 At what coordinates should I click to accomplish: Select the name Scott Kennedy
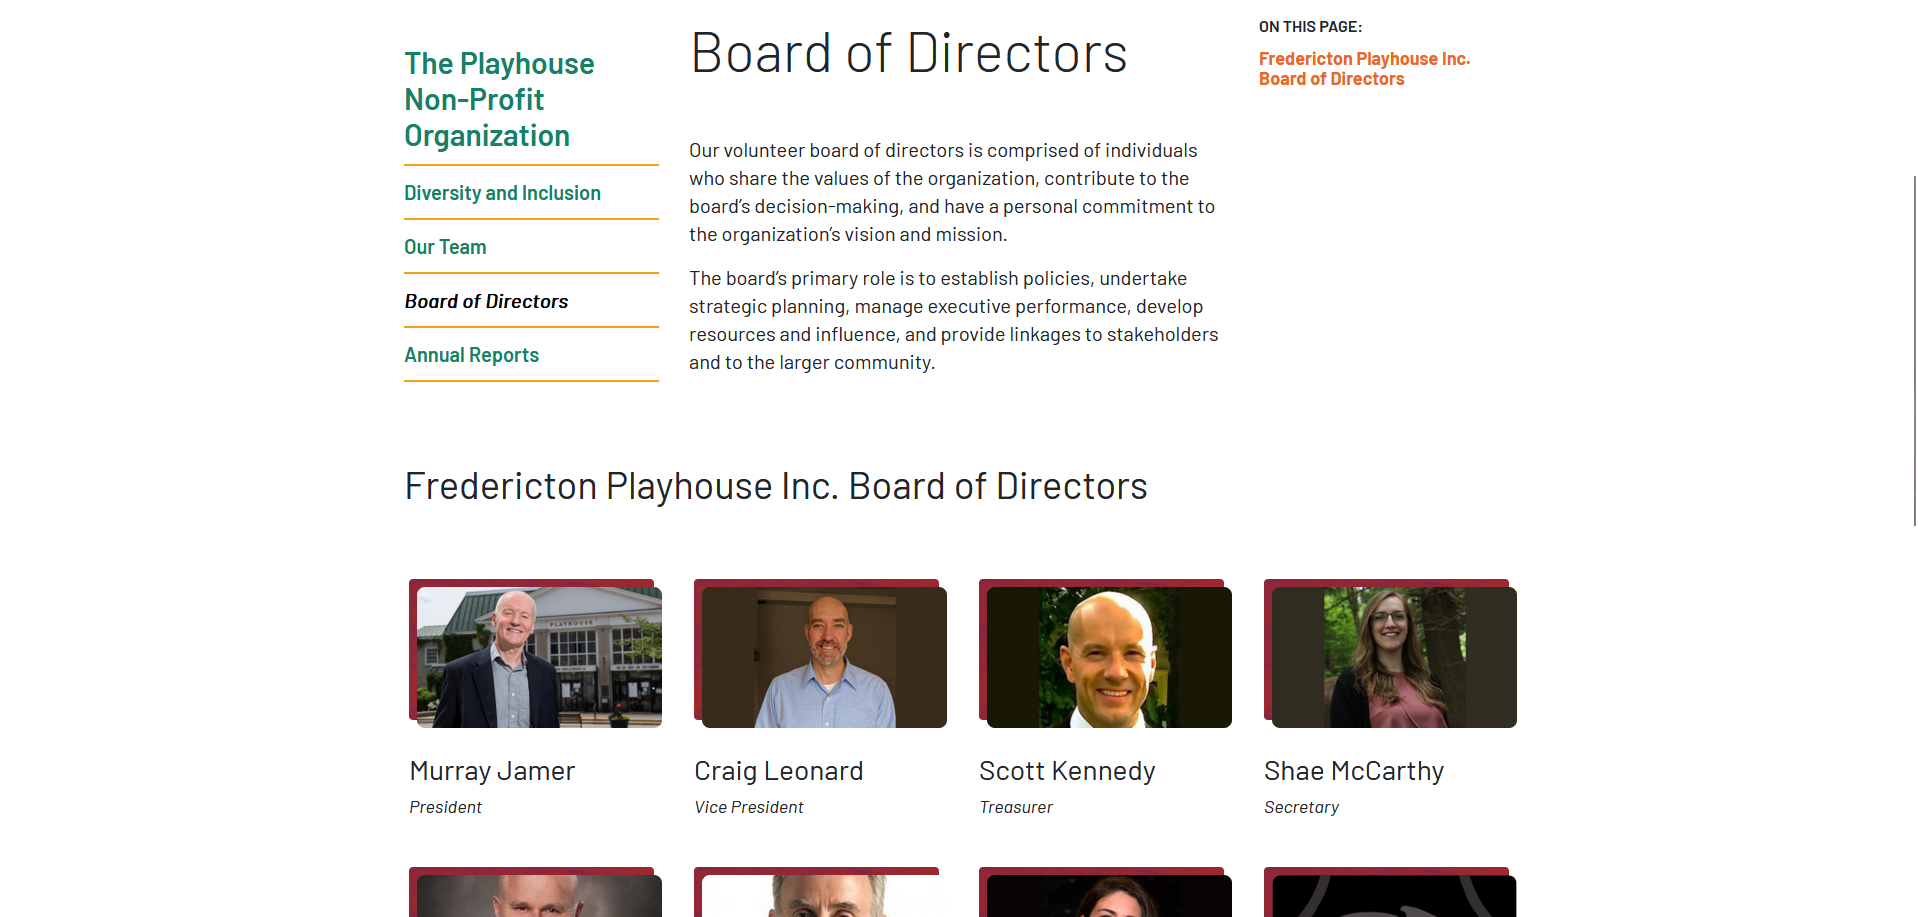tap(1067, 771)
